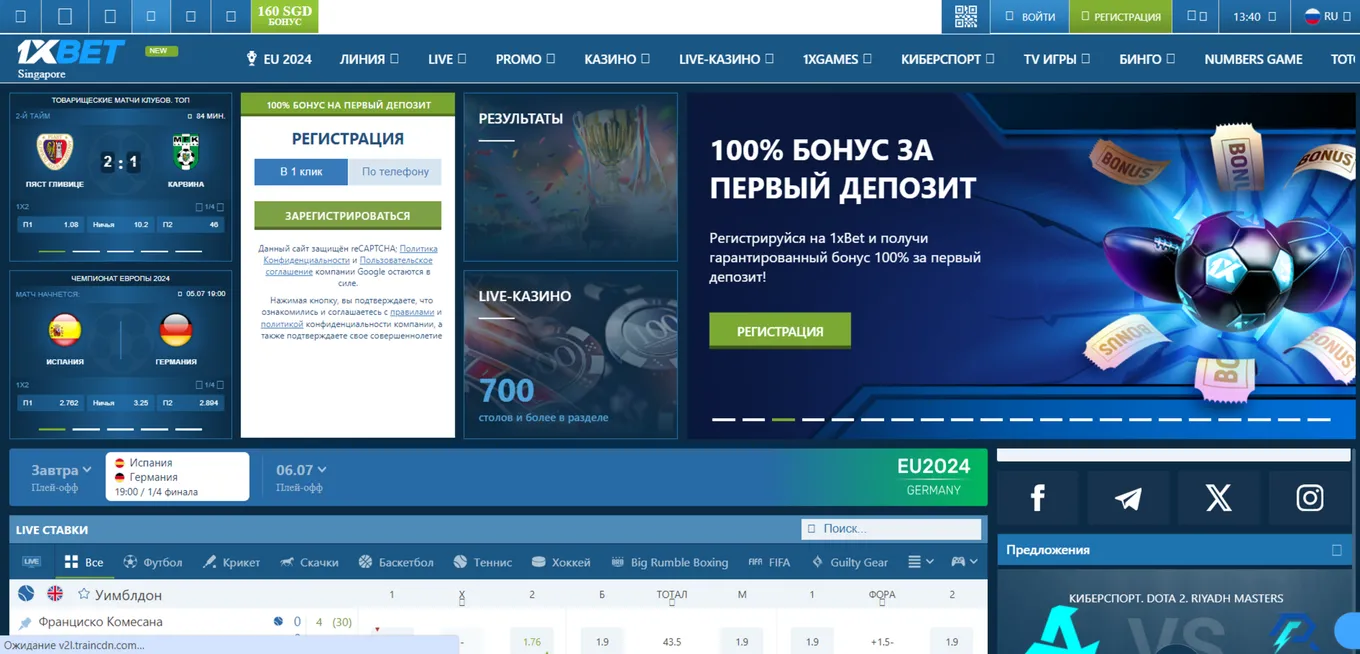The width and height of the screenshot is (1360, 654).
Task: Click the green ЗАРЕГИСТРИРОВАТЬСЯ button
Action: click(347, 215)
